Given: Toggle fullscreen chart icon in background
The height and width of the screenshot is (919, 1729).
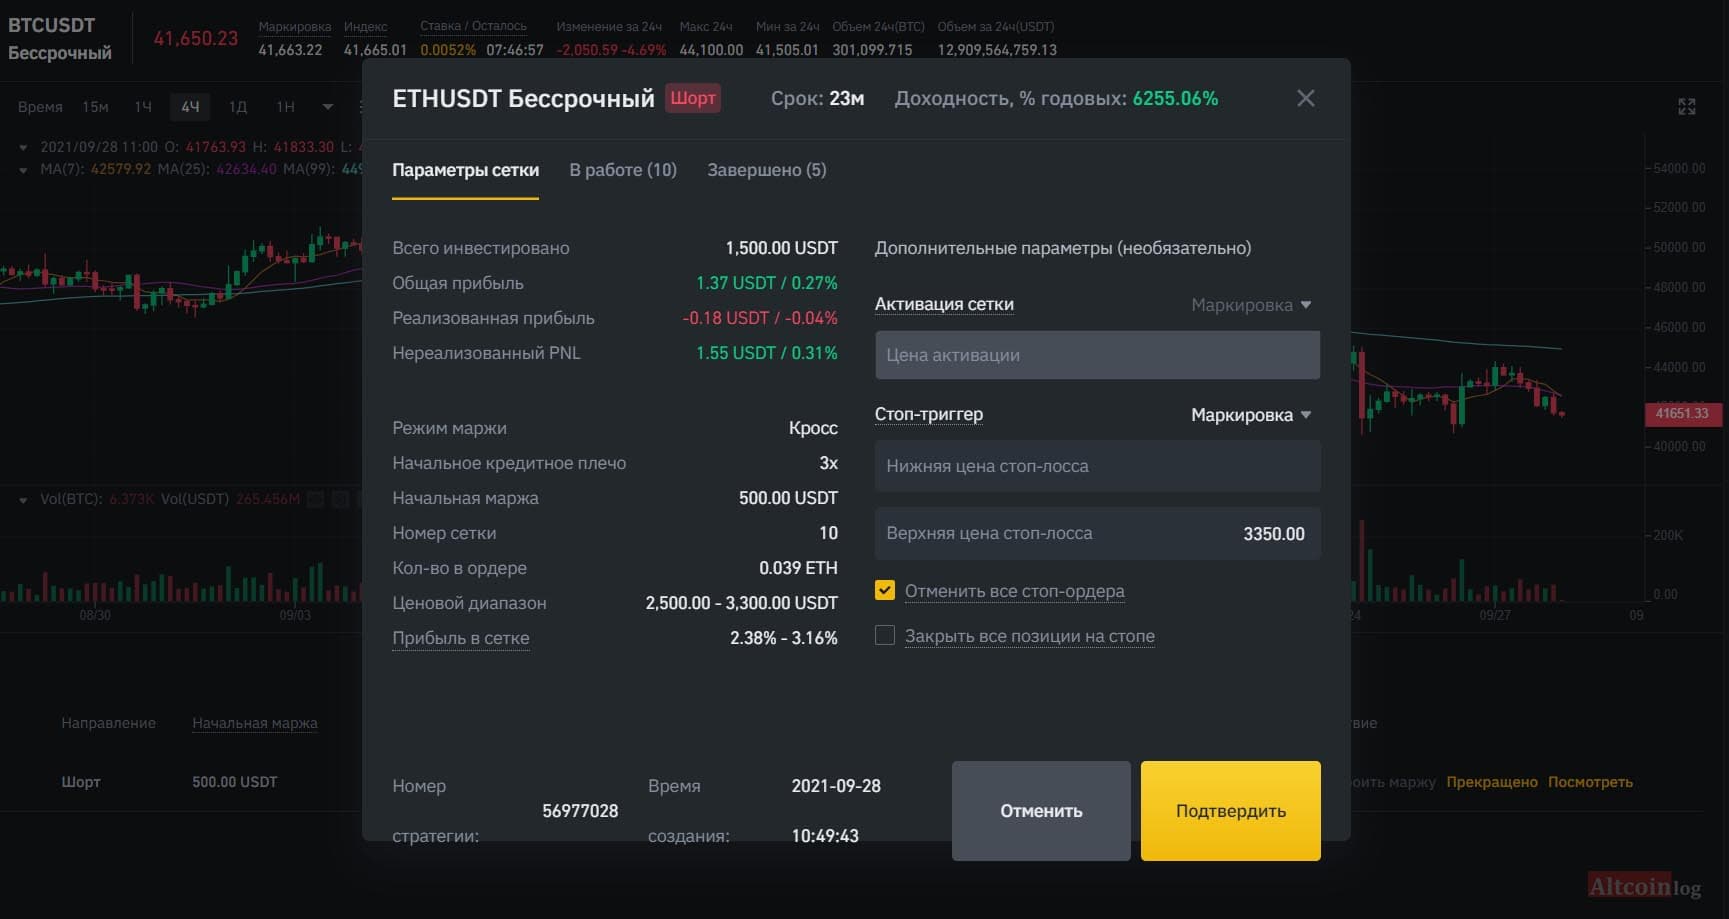Looking at the screenshot, I should [1686, 106].
